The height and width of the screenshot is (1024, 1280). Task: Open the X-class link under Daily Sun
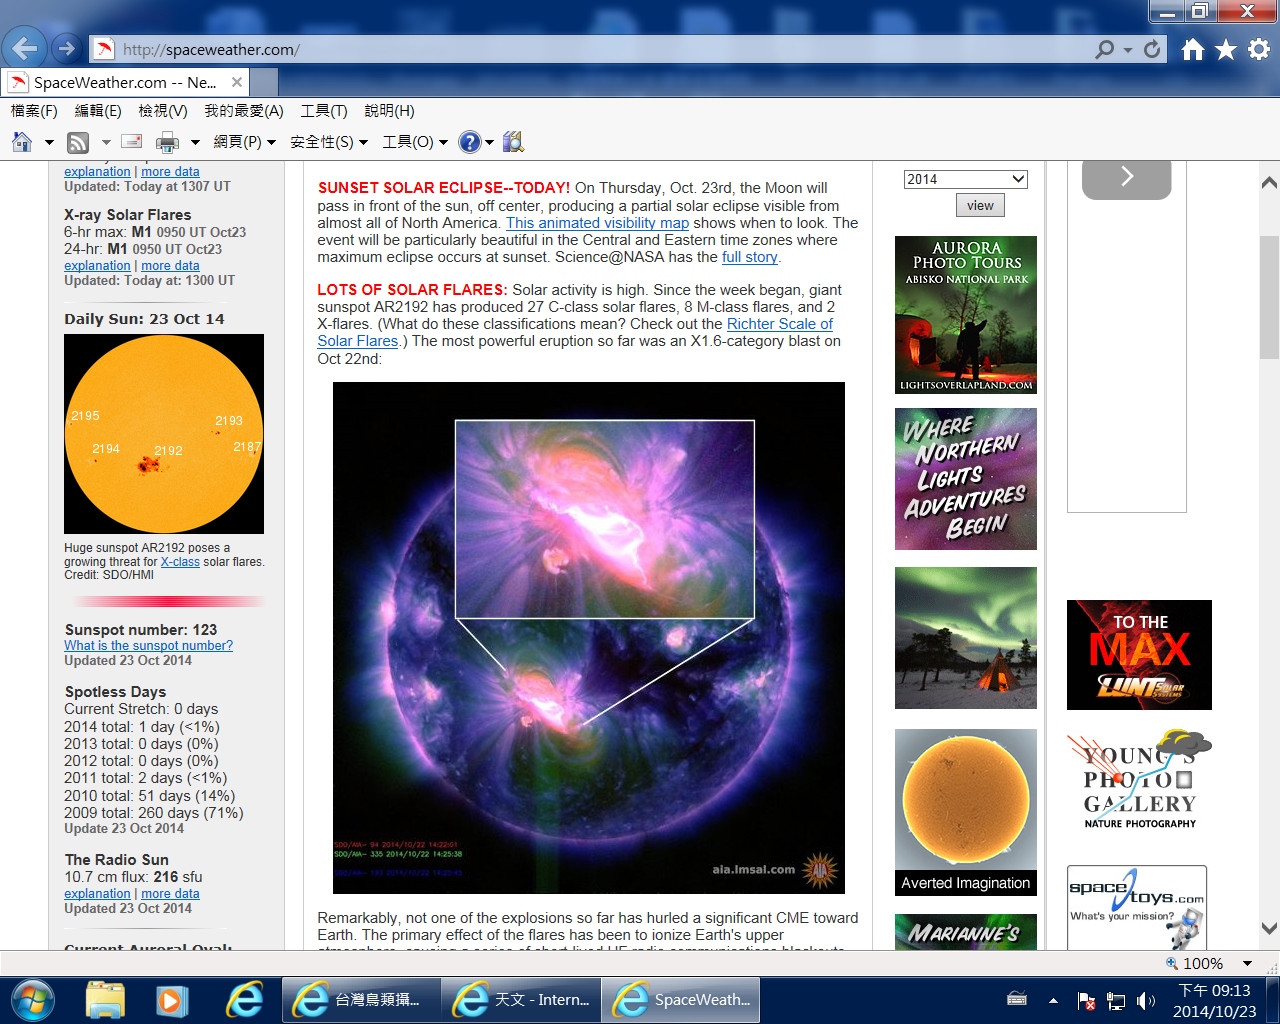coord(180,562)
